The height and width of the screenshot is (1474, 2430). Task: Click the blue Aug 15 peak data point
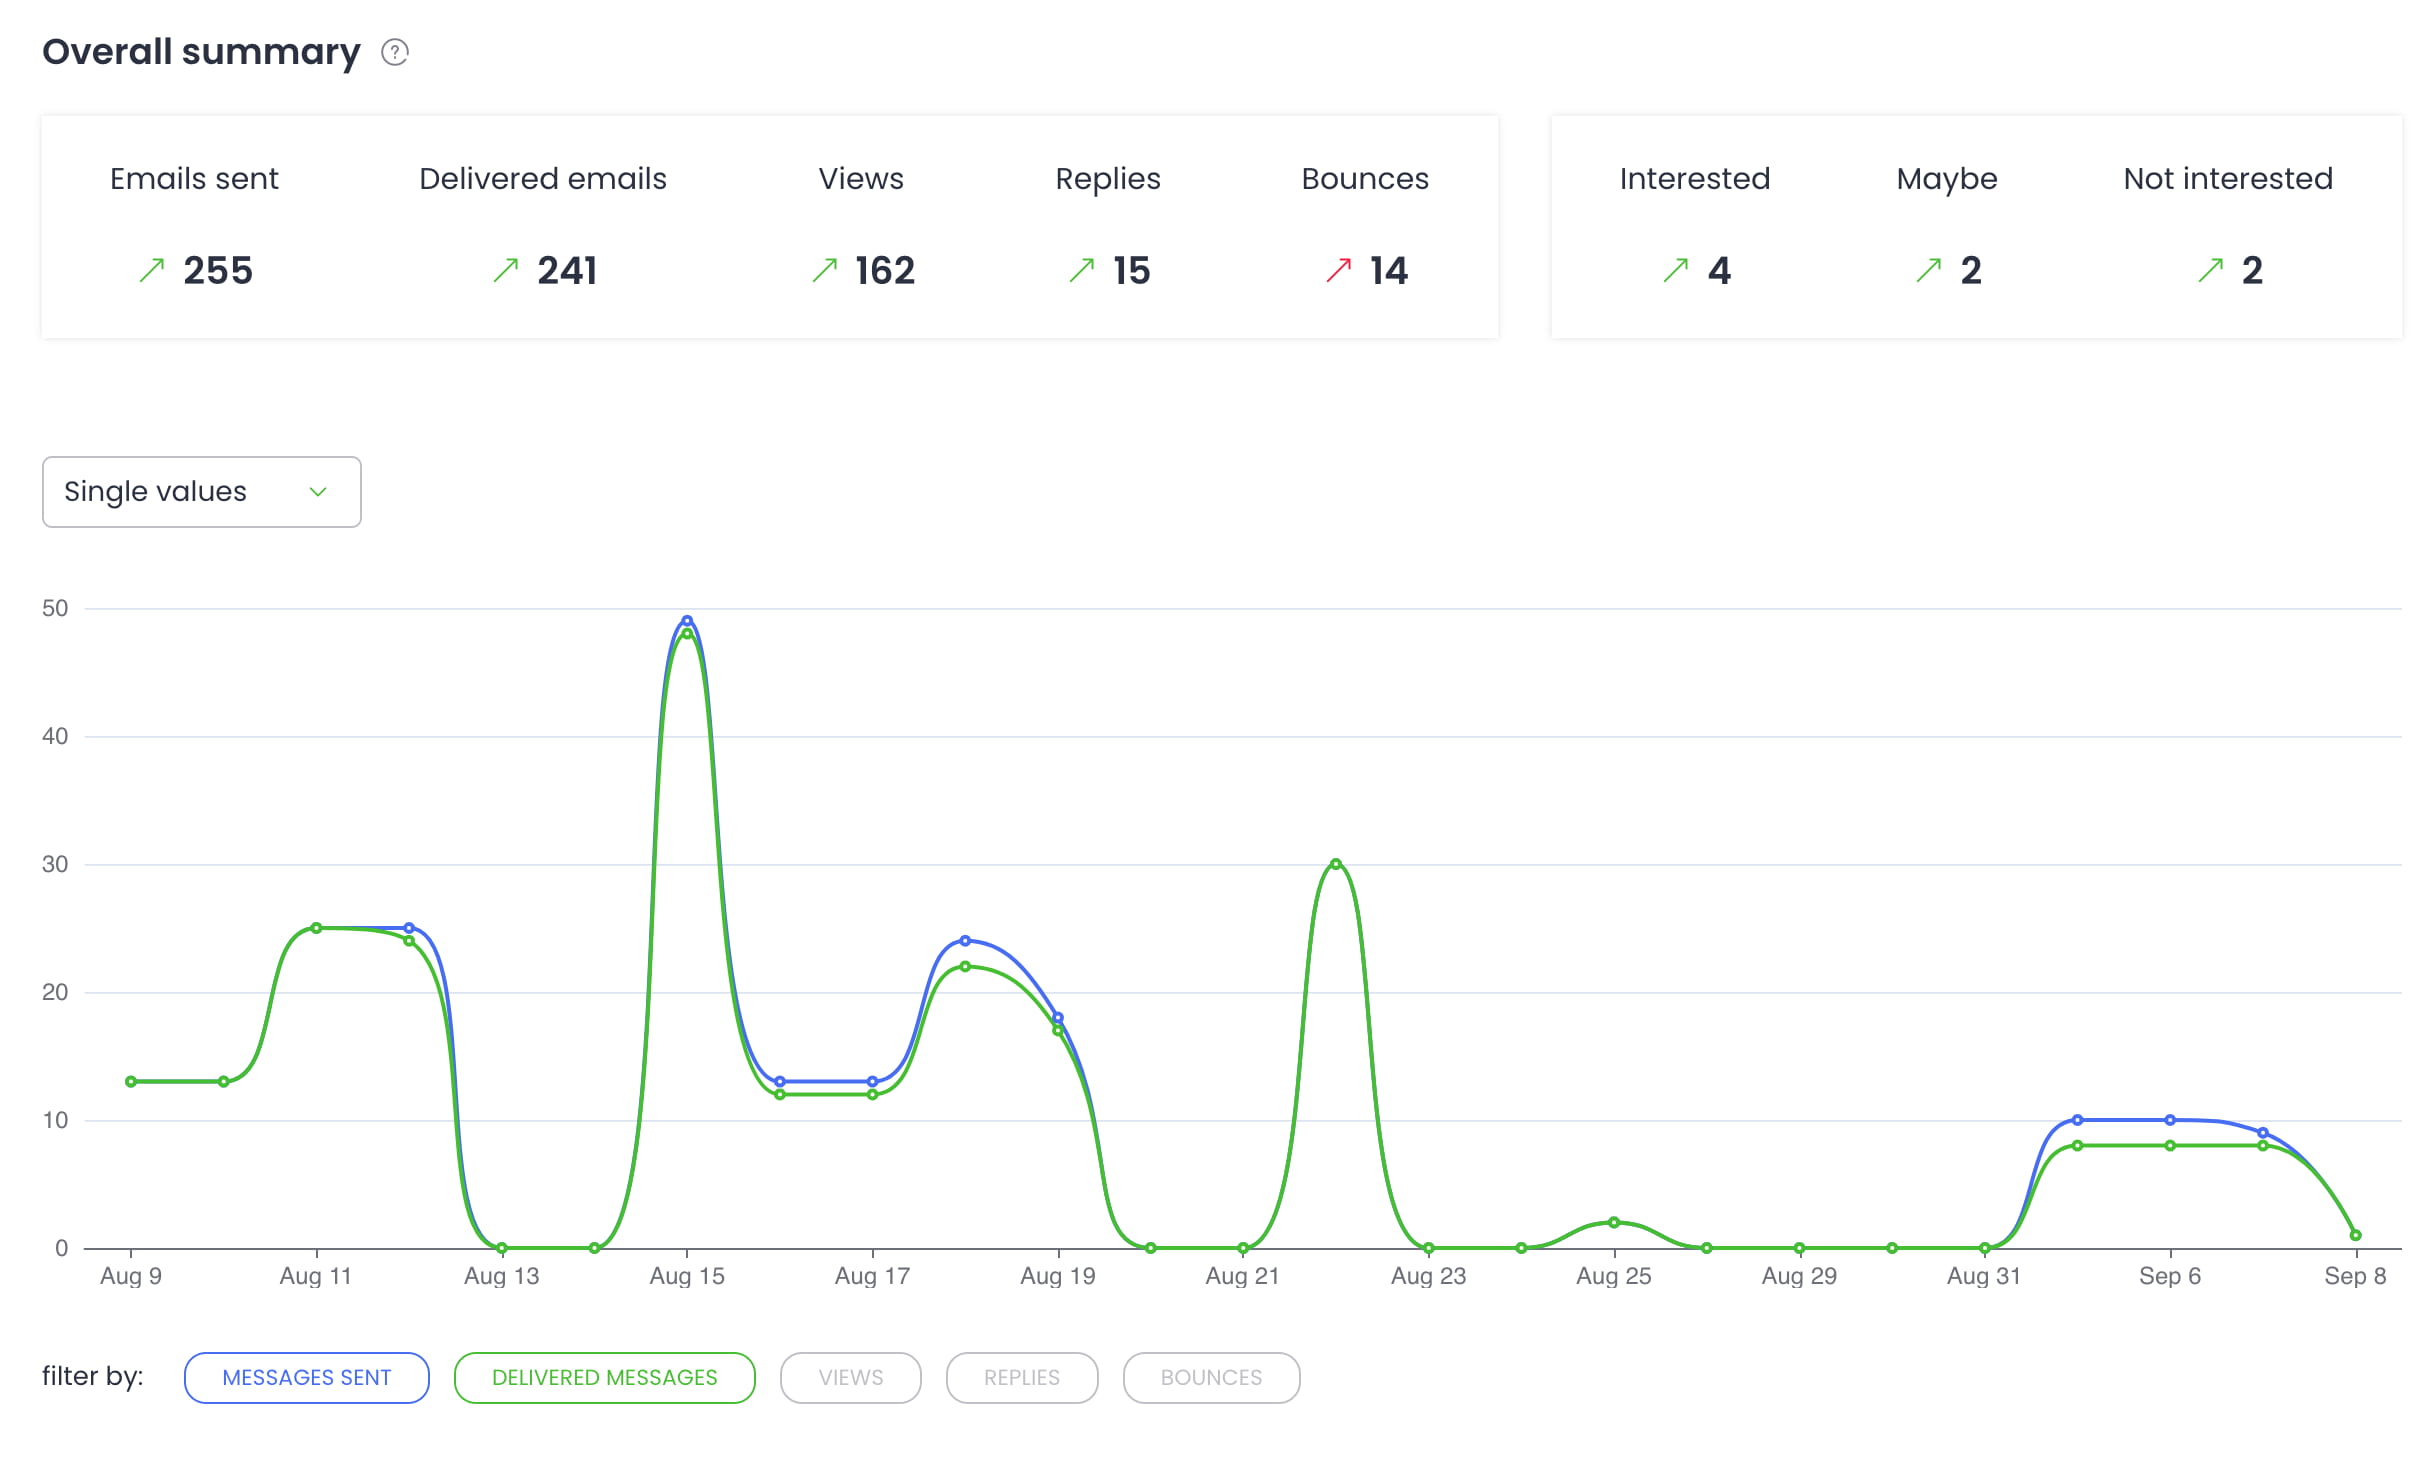pos(687,621)
